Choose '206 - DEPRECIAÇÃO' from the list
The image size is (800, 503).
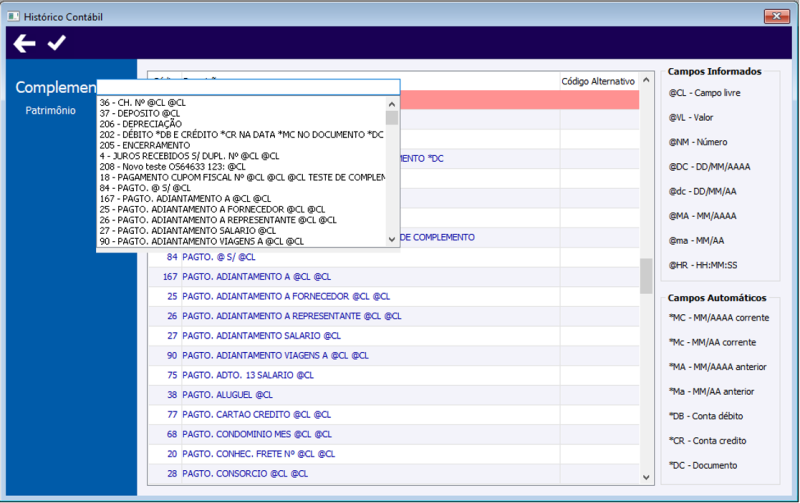point(141,124)
